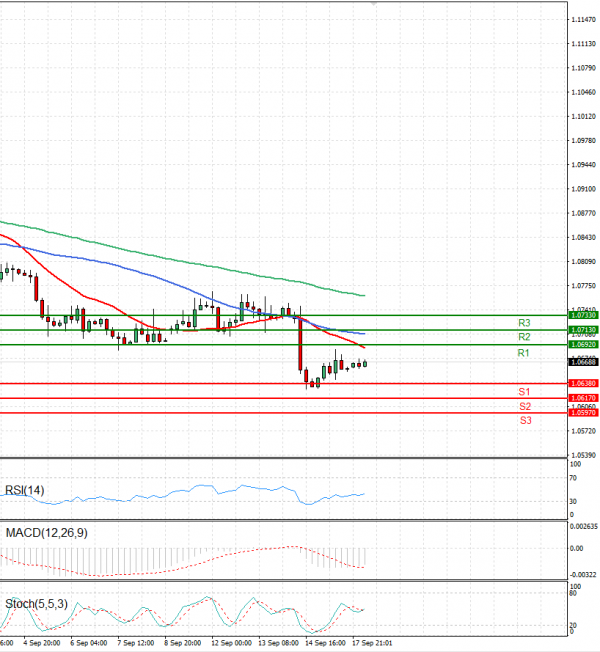The width and height of the screenshot is (600, 652).
Task: Click the 1.11470 price axis value
Action: [x=583, y=20]
